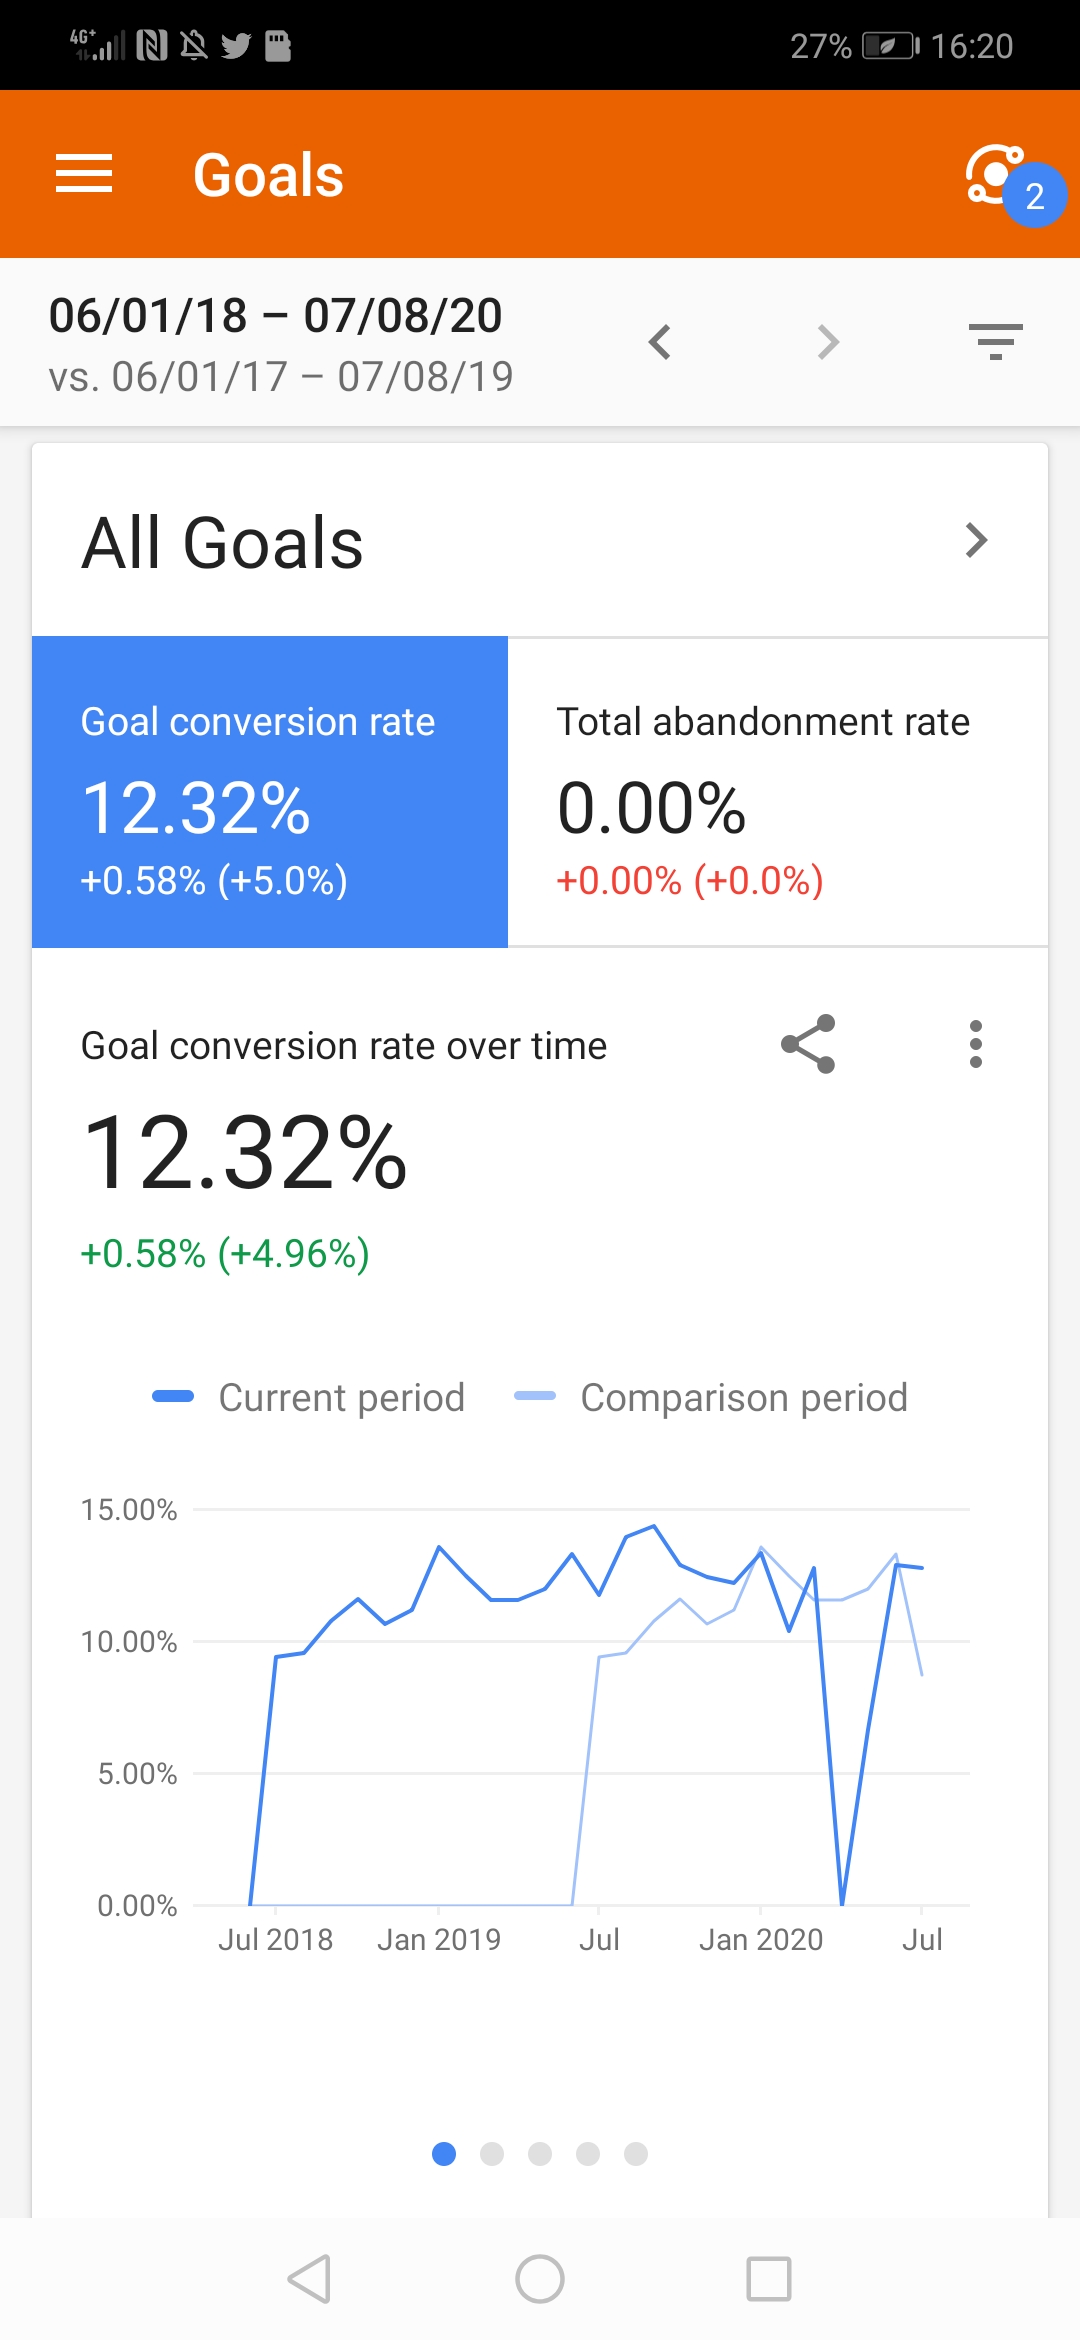Share the goal conversion rate chart

click(808, 1044)
